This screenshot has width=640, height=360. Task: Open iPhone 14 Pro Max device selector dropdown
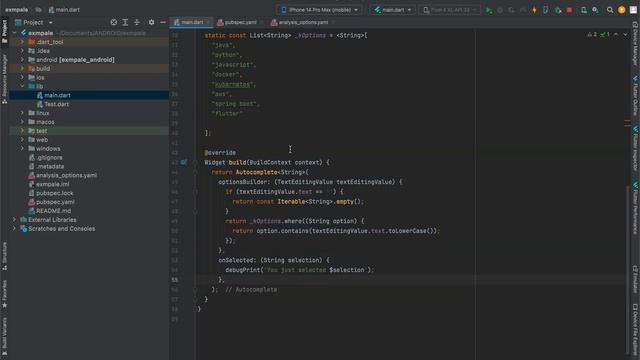[320, 10]
